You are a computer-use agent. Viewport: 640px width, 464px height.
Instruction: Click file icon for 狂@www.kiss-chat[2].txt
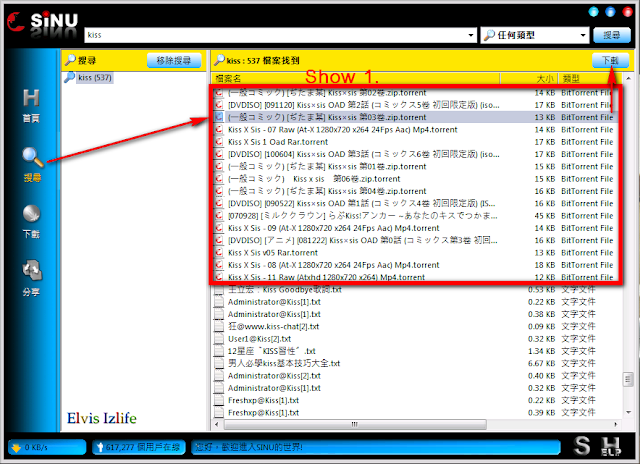click(x=219, y=326)
